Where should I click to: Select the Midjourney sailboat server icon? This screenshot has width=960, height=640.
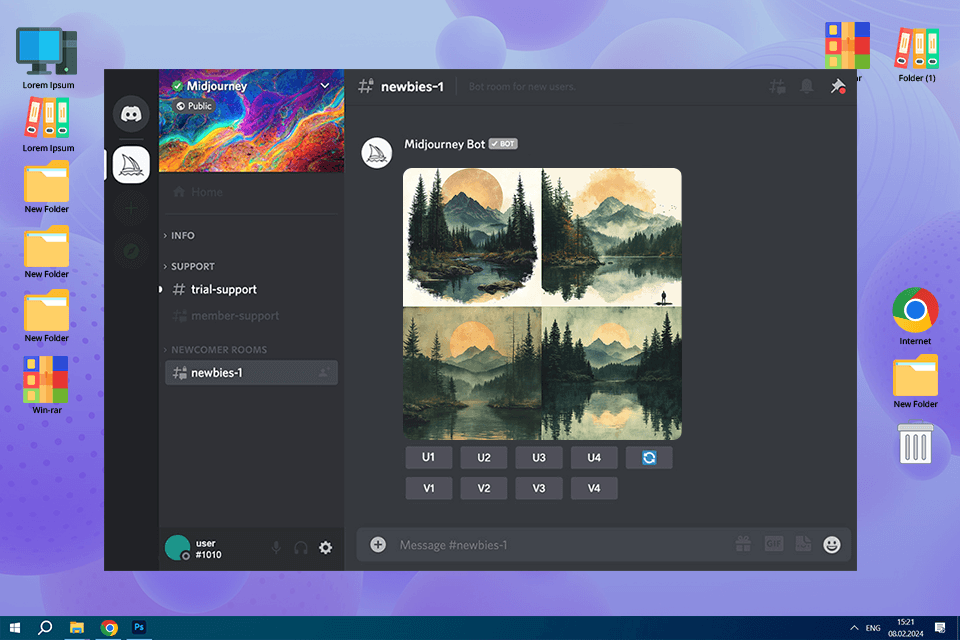click(131, 165)
